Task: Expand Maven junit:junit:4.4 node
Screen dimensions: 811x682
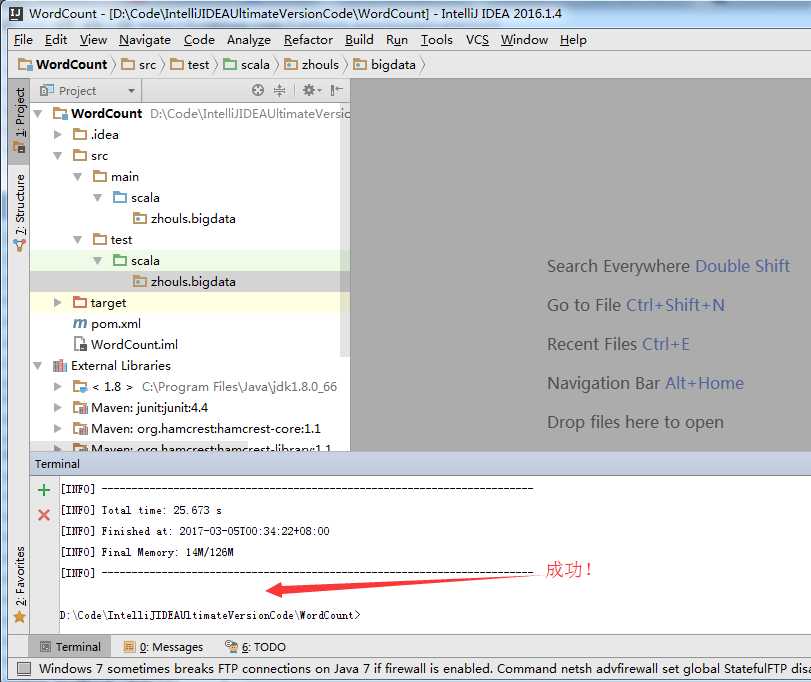Action: [57, 408]
